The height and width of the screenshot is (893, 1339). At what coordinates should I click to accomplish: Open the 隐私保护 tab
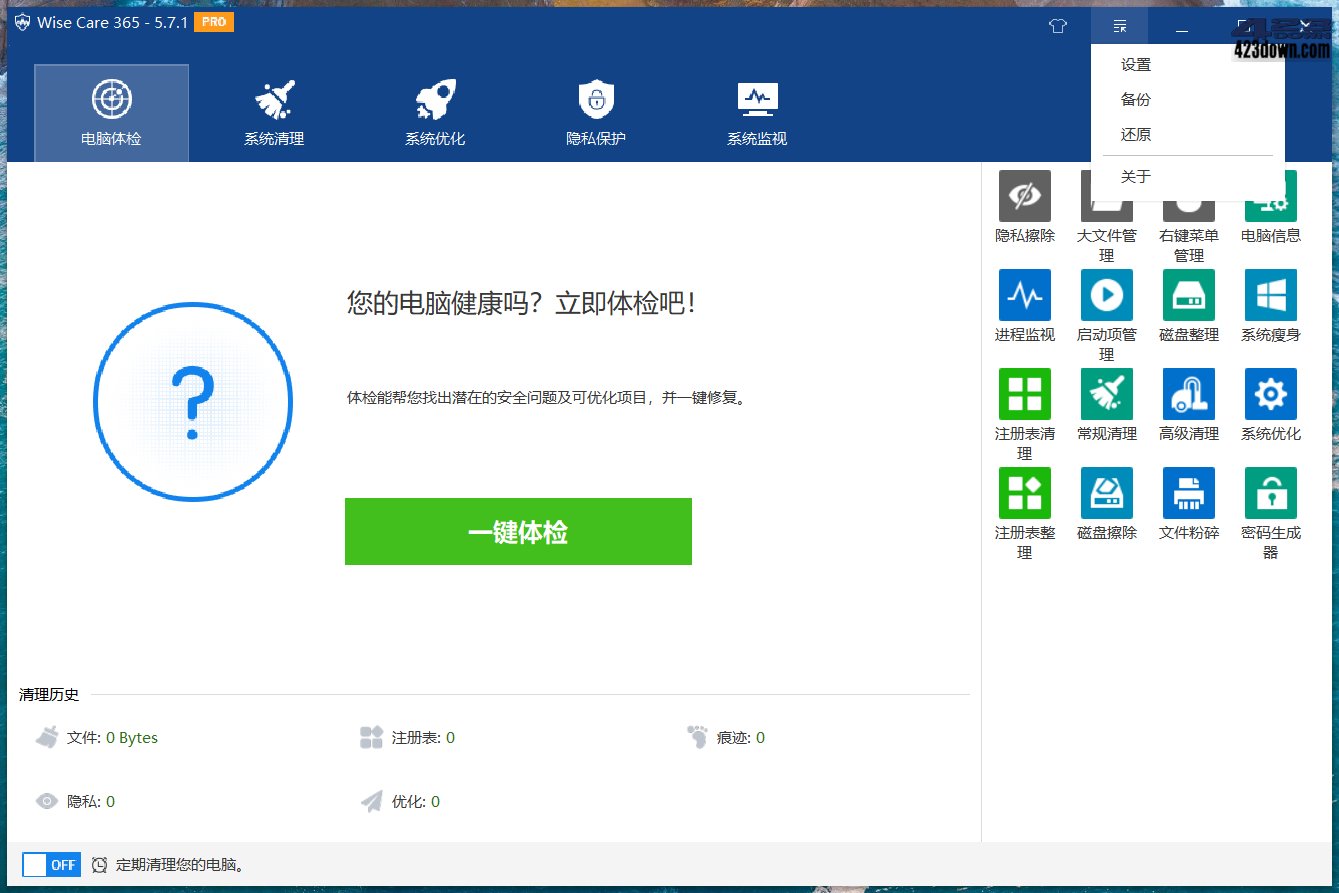coord(595,110)
